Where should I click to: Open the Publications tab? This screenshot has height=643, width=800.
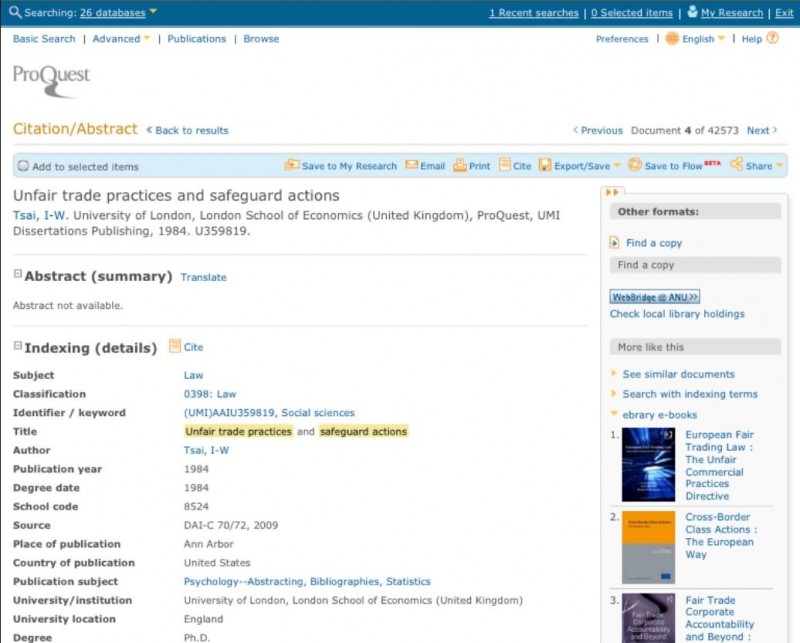196,39
